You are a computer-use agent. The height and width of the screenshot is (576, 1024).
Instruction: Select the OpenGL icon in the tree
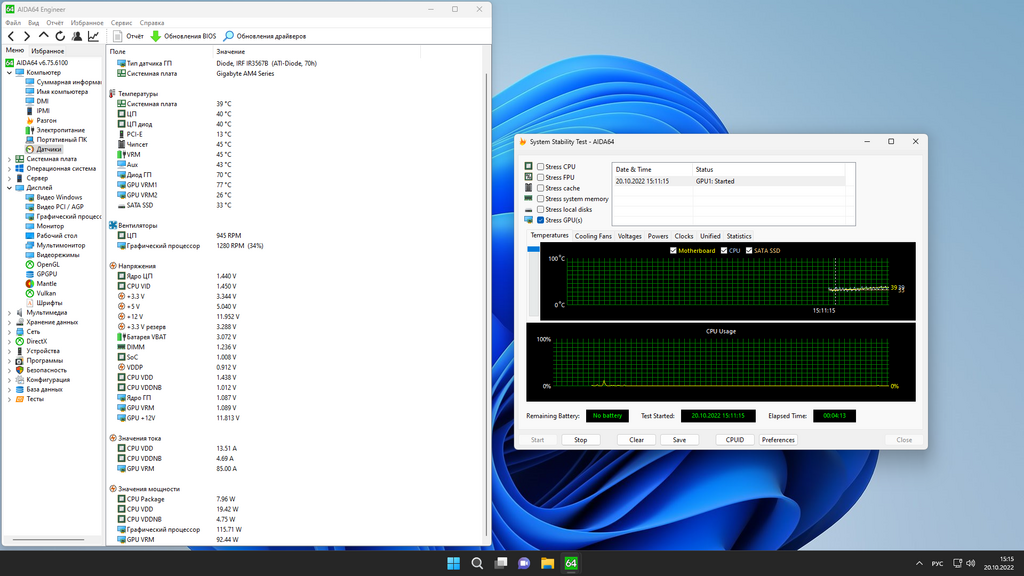(x=29, y=264)
